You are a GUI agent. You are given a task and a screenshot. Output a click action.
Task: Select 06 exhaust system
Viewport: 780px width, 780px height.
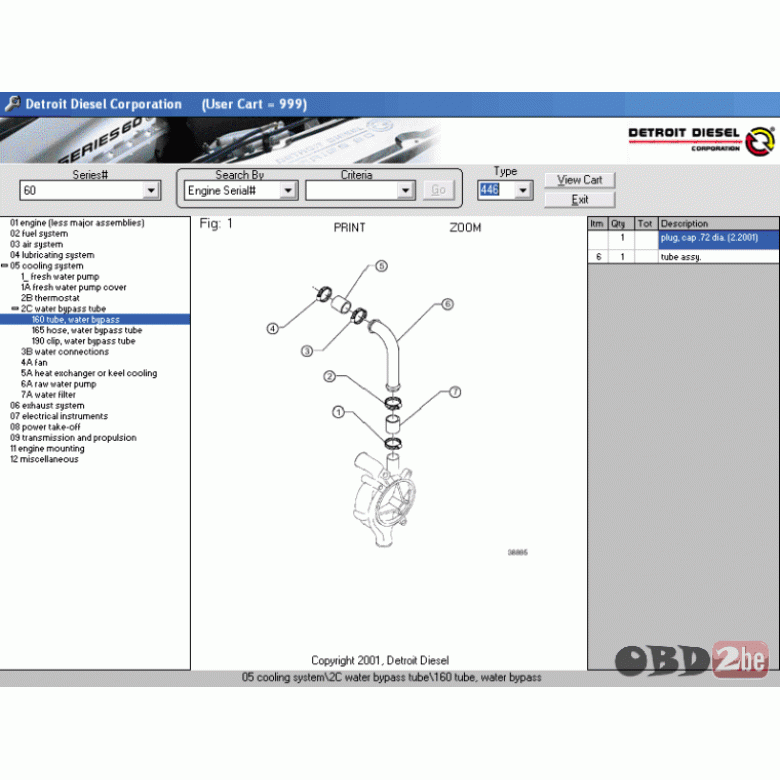[47, 405]
